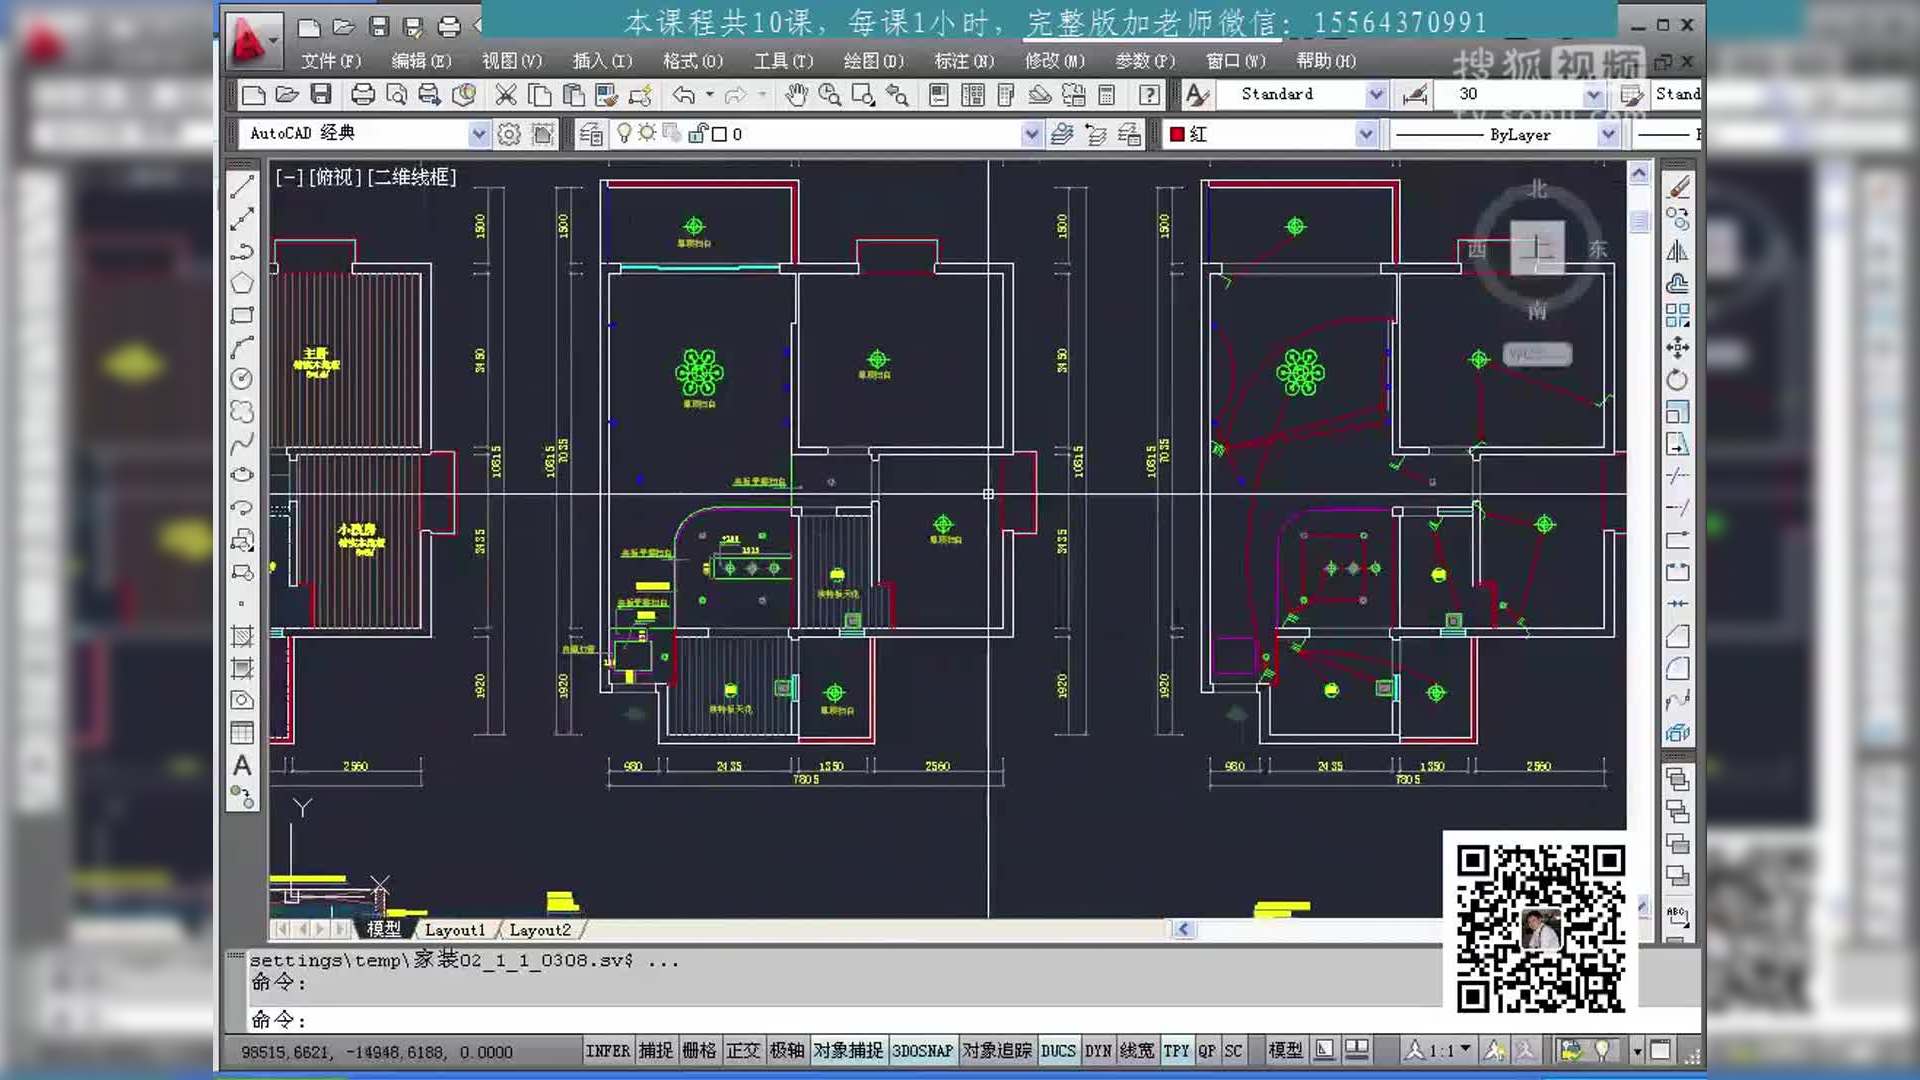This screenshot has width=1920, height=1080.
Task: Switch to the Layout1 tab
Action: click(x=456, y=929)
